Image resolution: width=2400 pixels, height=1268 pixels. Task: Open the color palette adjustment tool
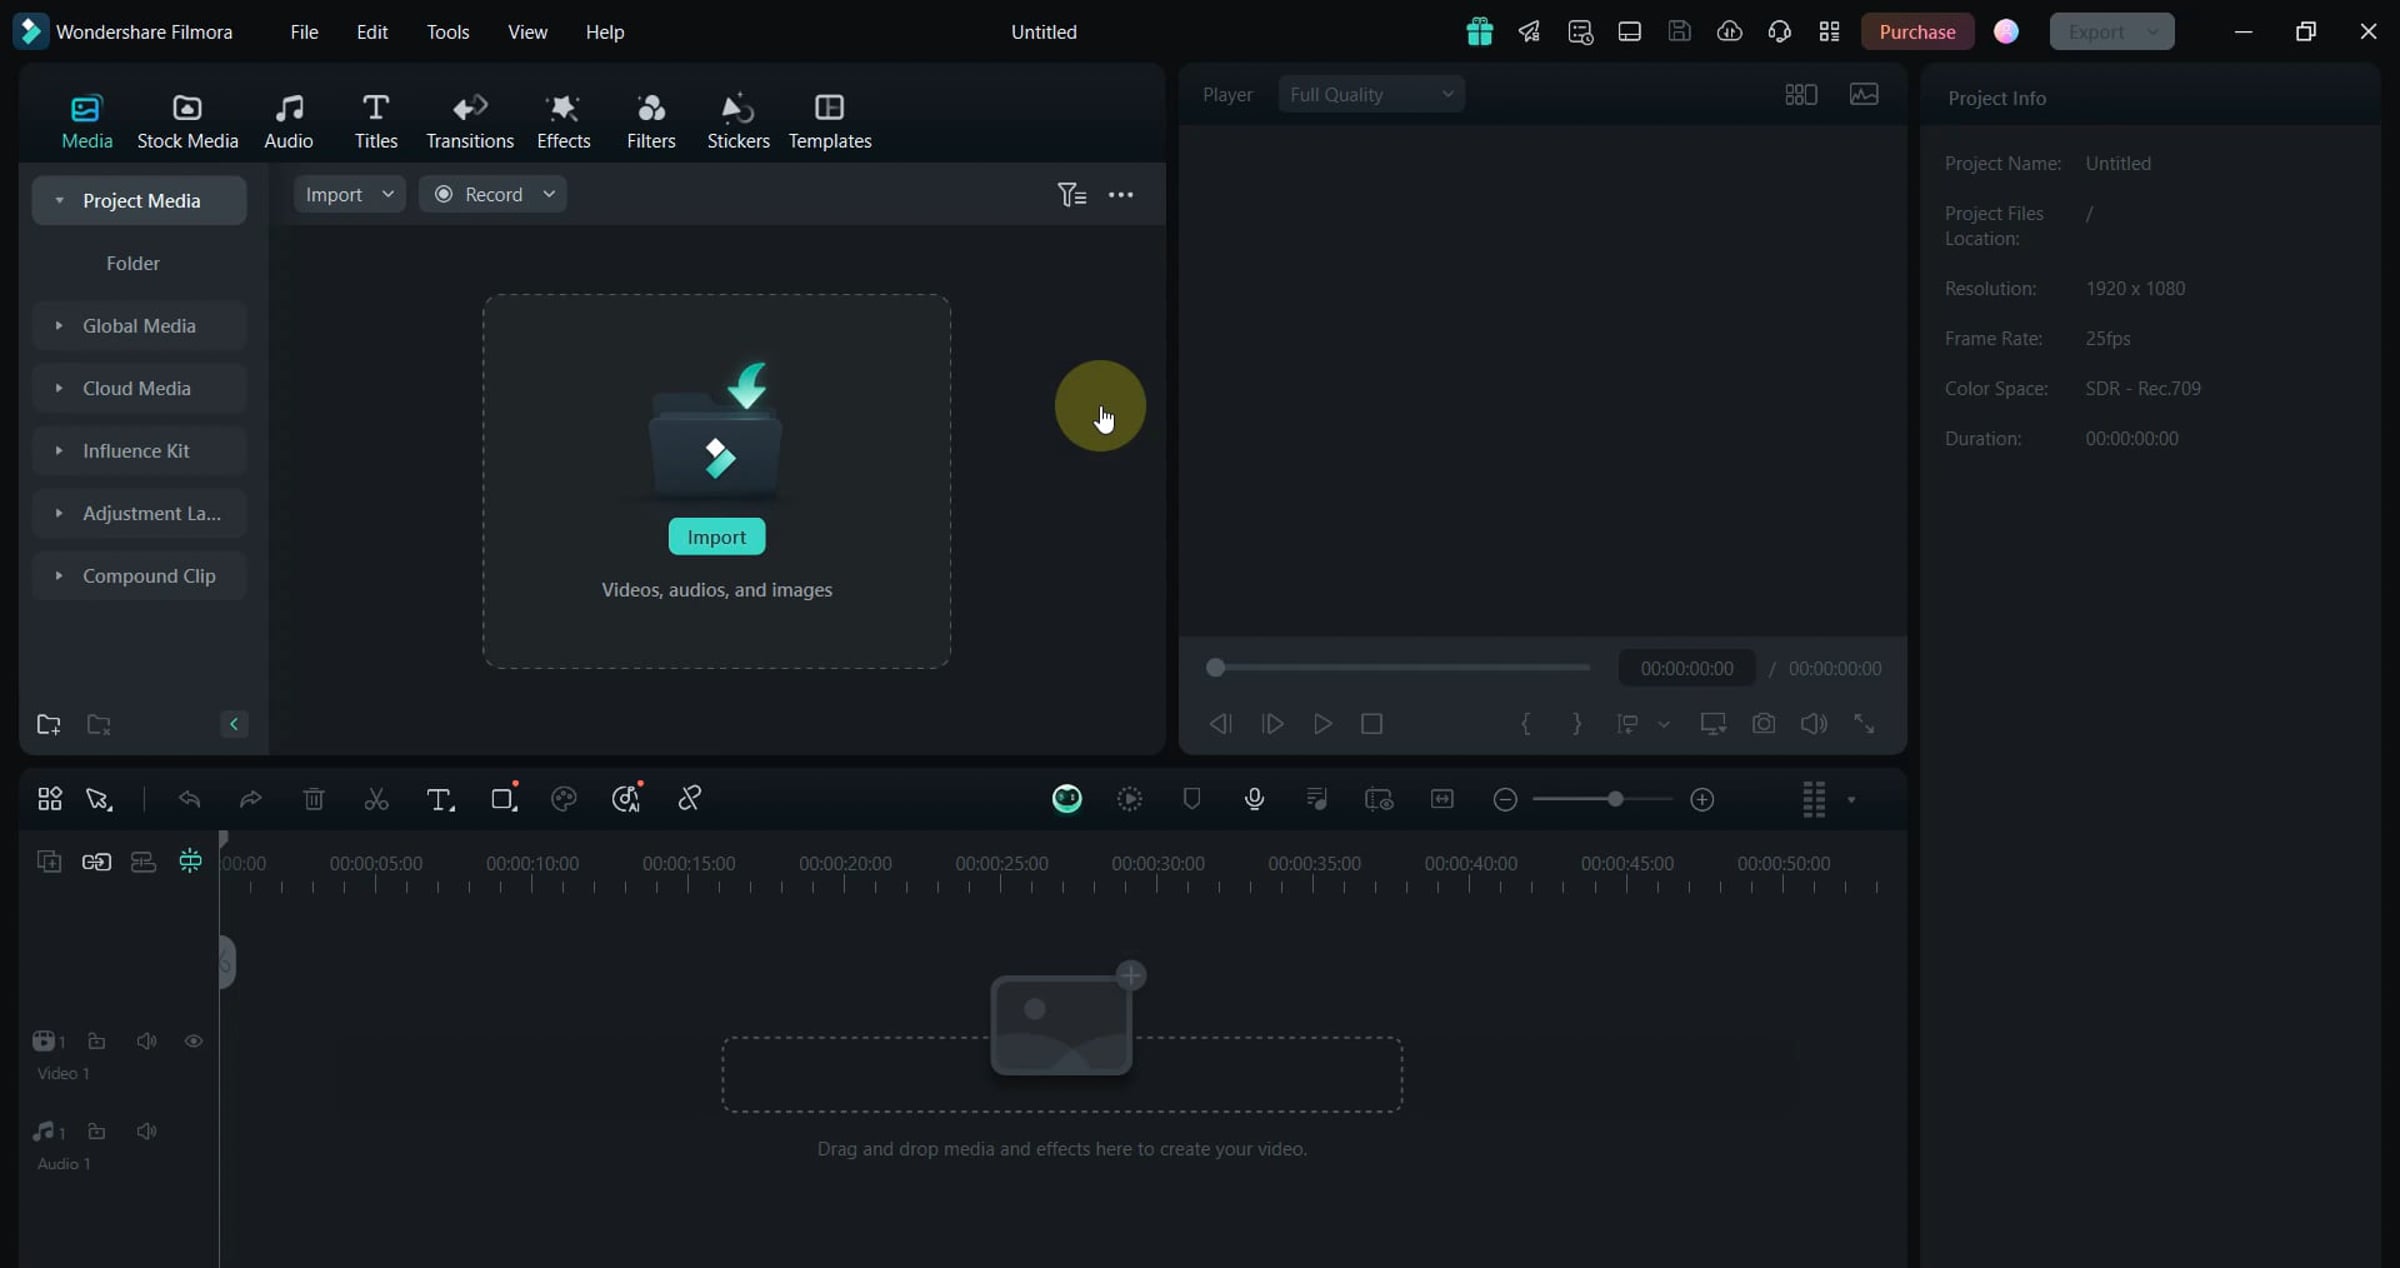click(564, 799)
